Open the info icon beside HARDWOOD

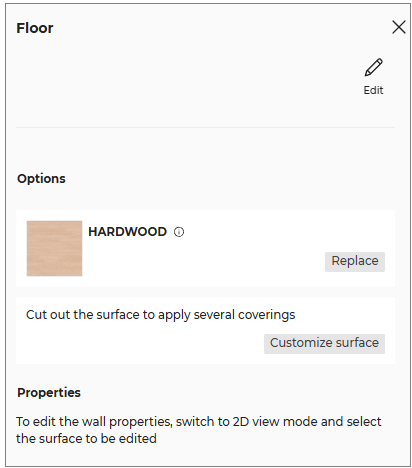[x=179, y=232]
